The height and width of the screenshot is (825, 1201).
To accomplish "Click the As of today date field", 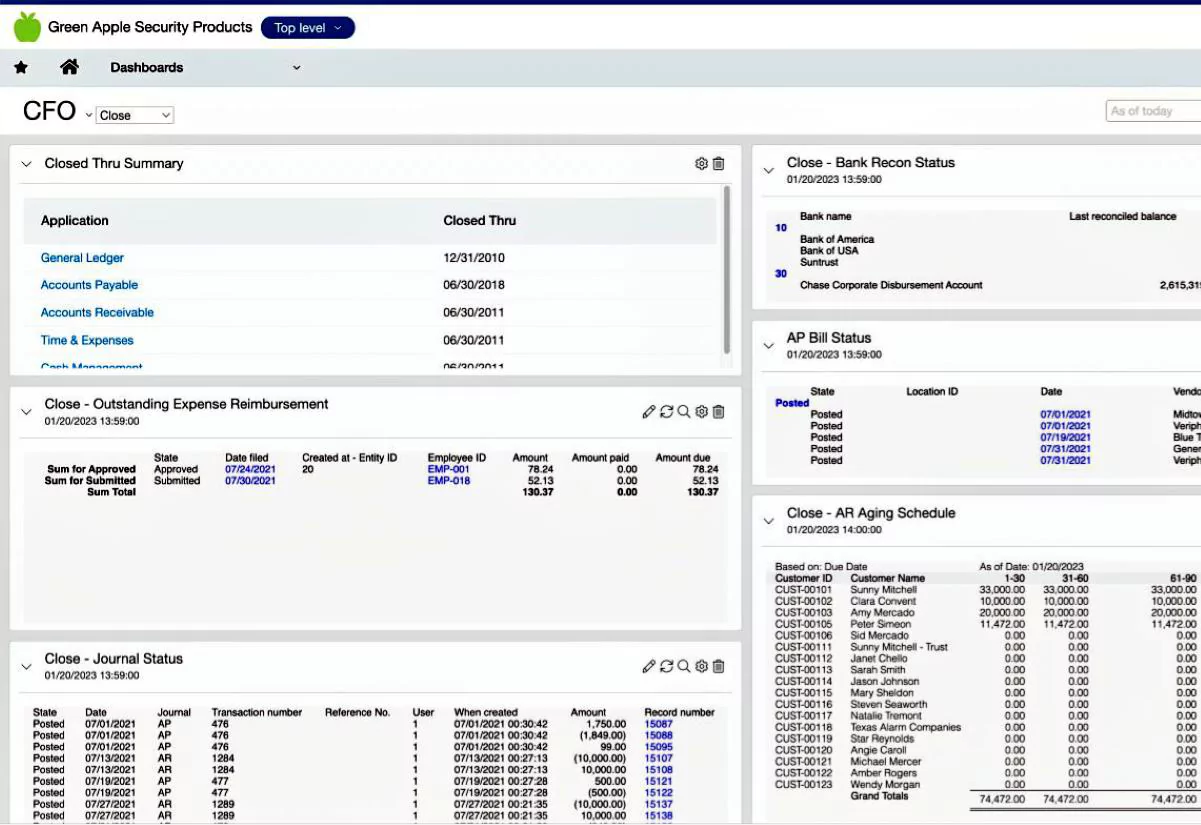I will point(1152,111).
